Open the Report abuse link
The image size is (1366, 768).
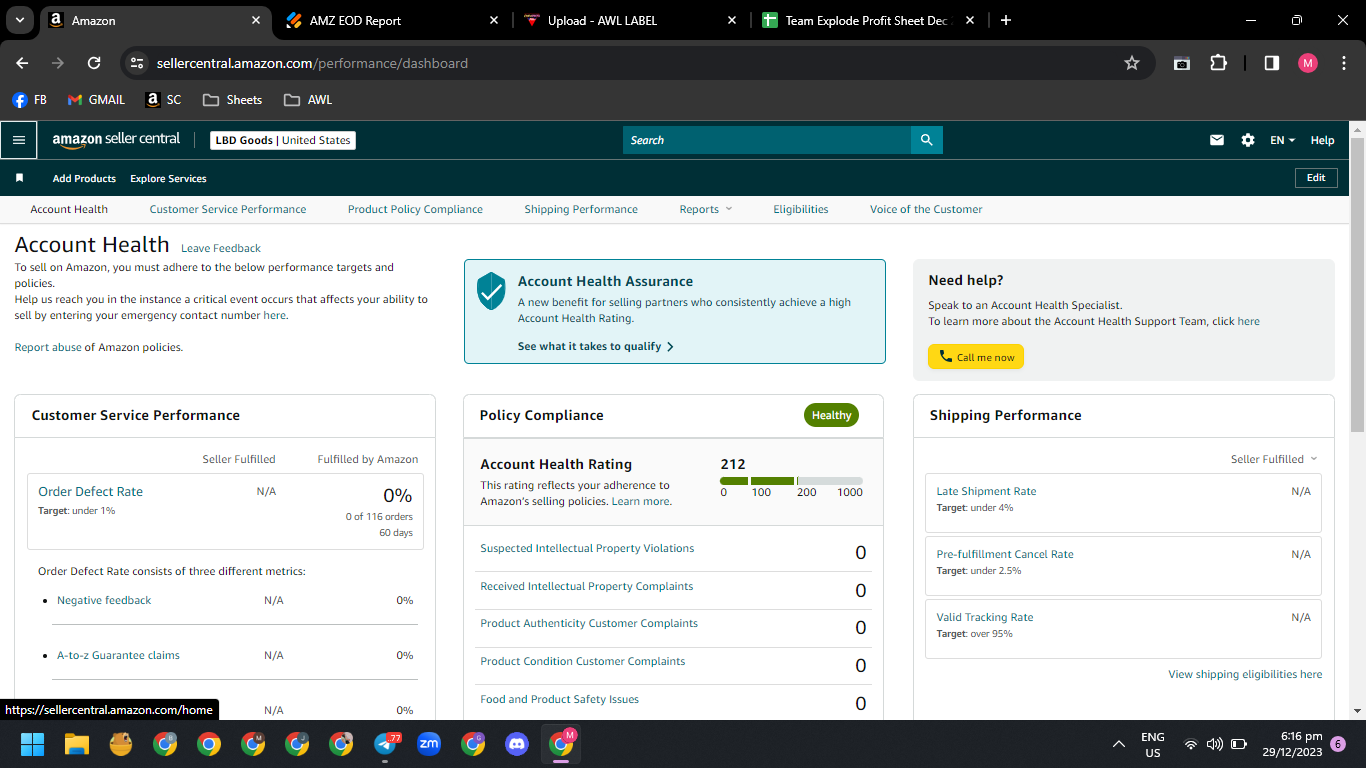48,347
